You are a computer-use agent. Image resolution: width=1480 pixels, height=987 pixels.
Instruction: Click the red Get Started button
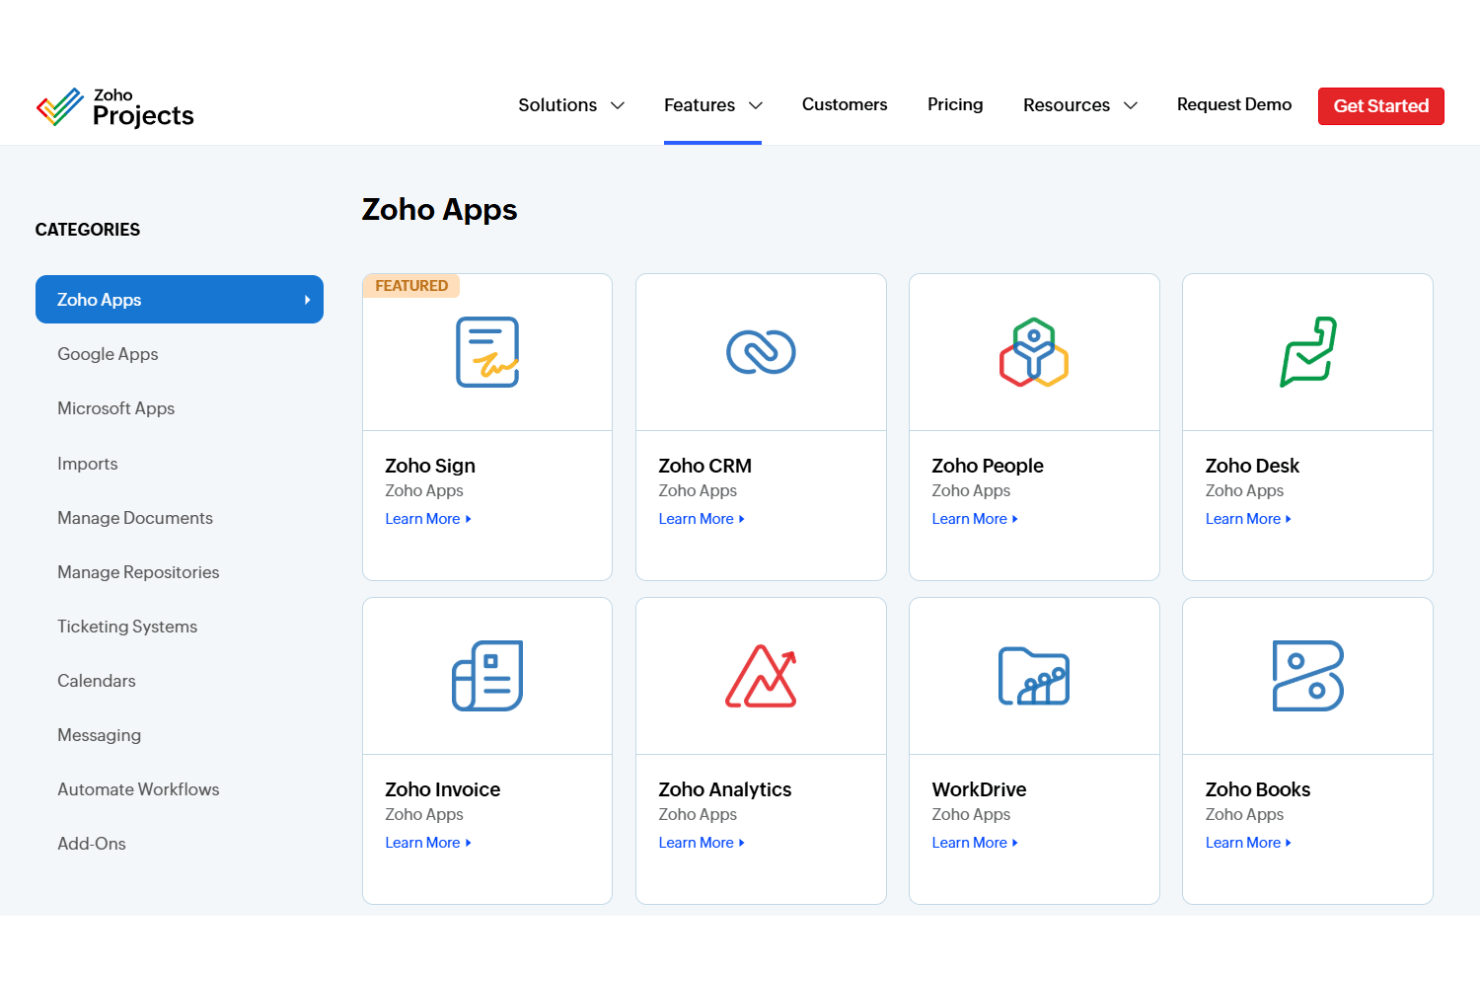pyautogui.click(x=1381, y=106)
